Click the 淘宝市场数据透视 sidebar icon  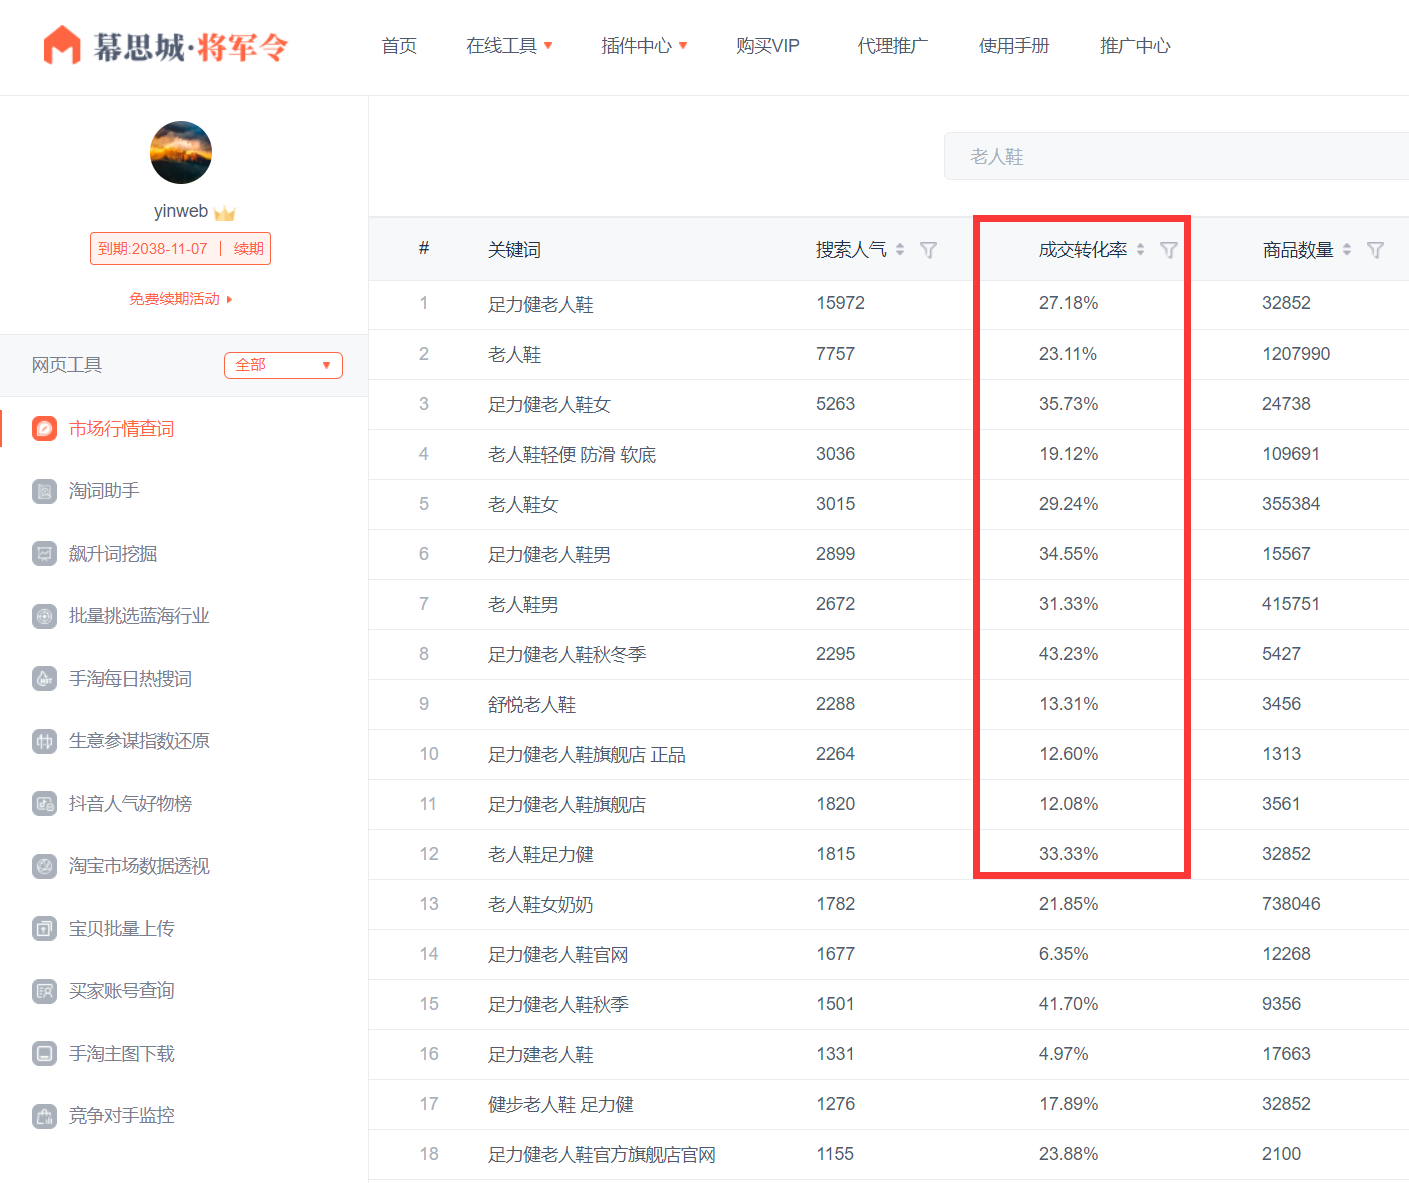pos(45,866)
